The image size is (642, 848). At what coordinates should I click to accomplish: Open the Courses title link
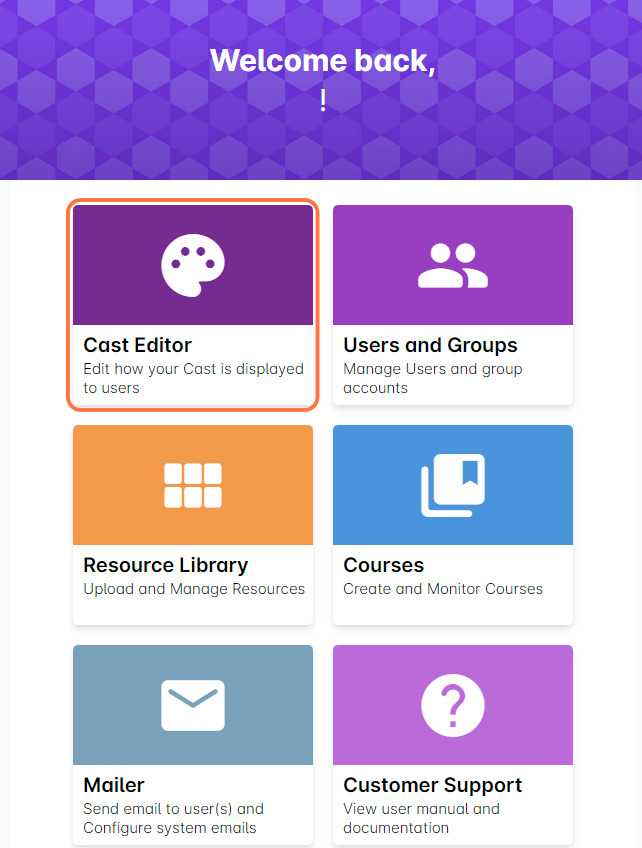tap(383, 565)
